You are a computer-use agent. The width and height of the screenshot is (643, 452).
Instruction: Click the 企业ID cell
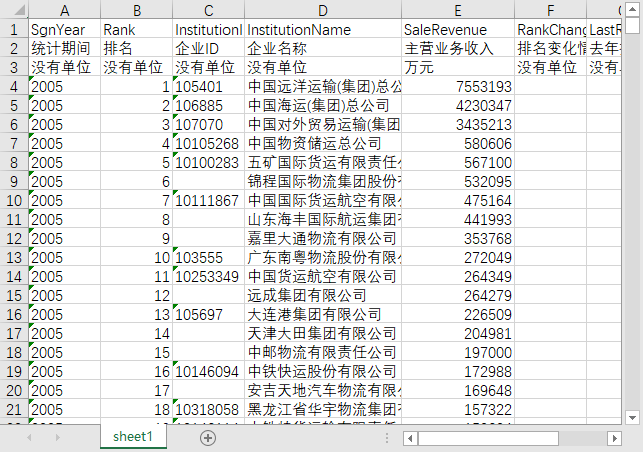point(208,48)
